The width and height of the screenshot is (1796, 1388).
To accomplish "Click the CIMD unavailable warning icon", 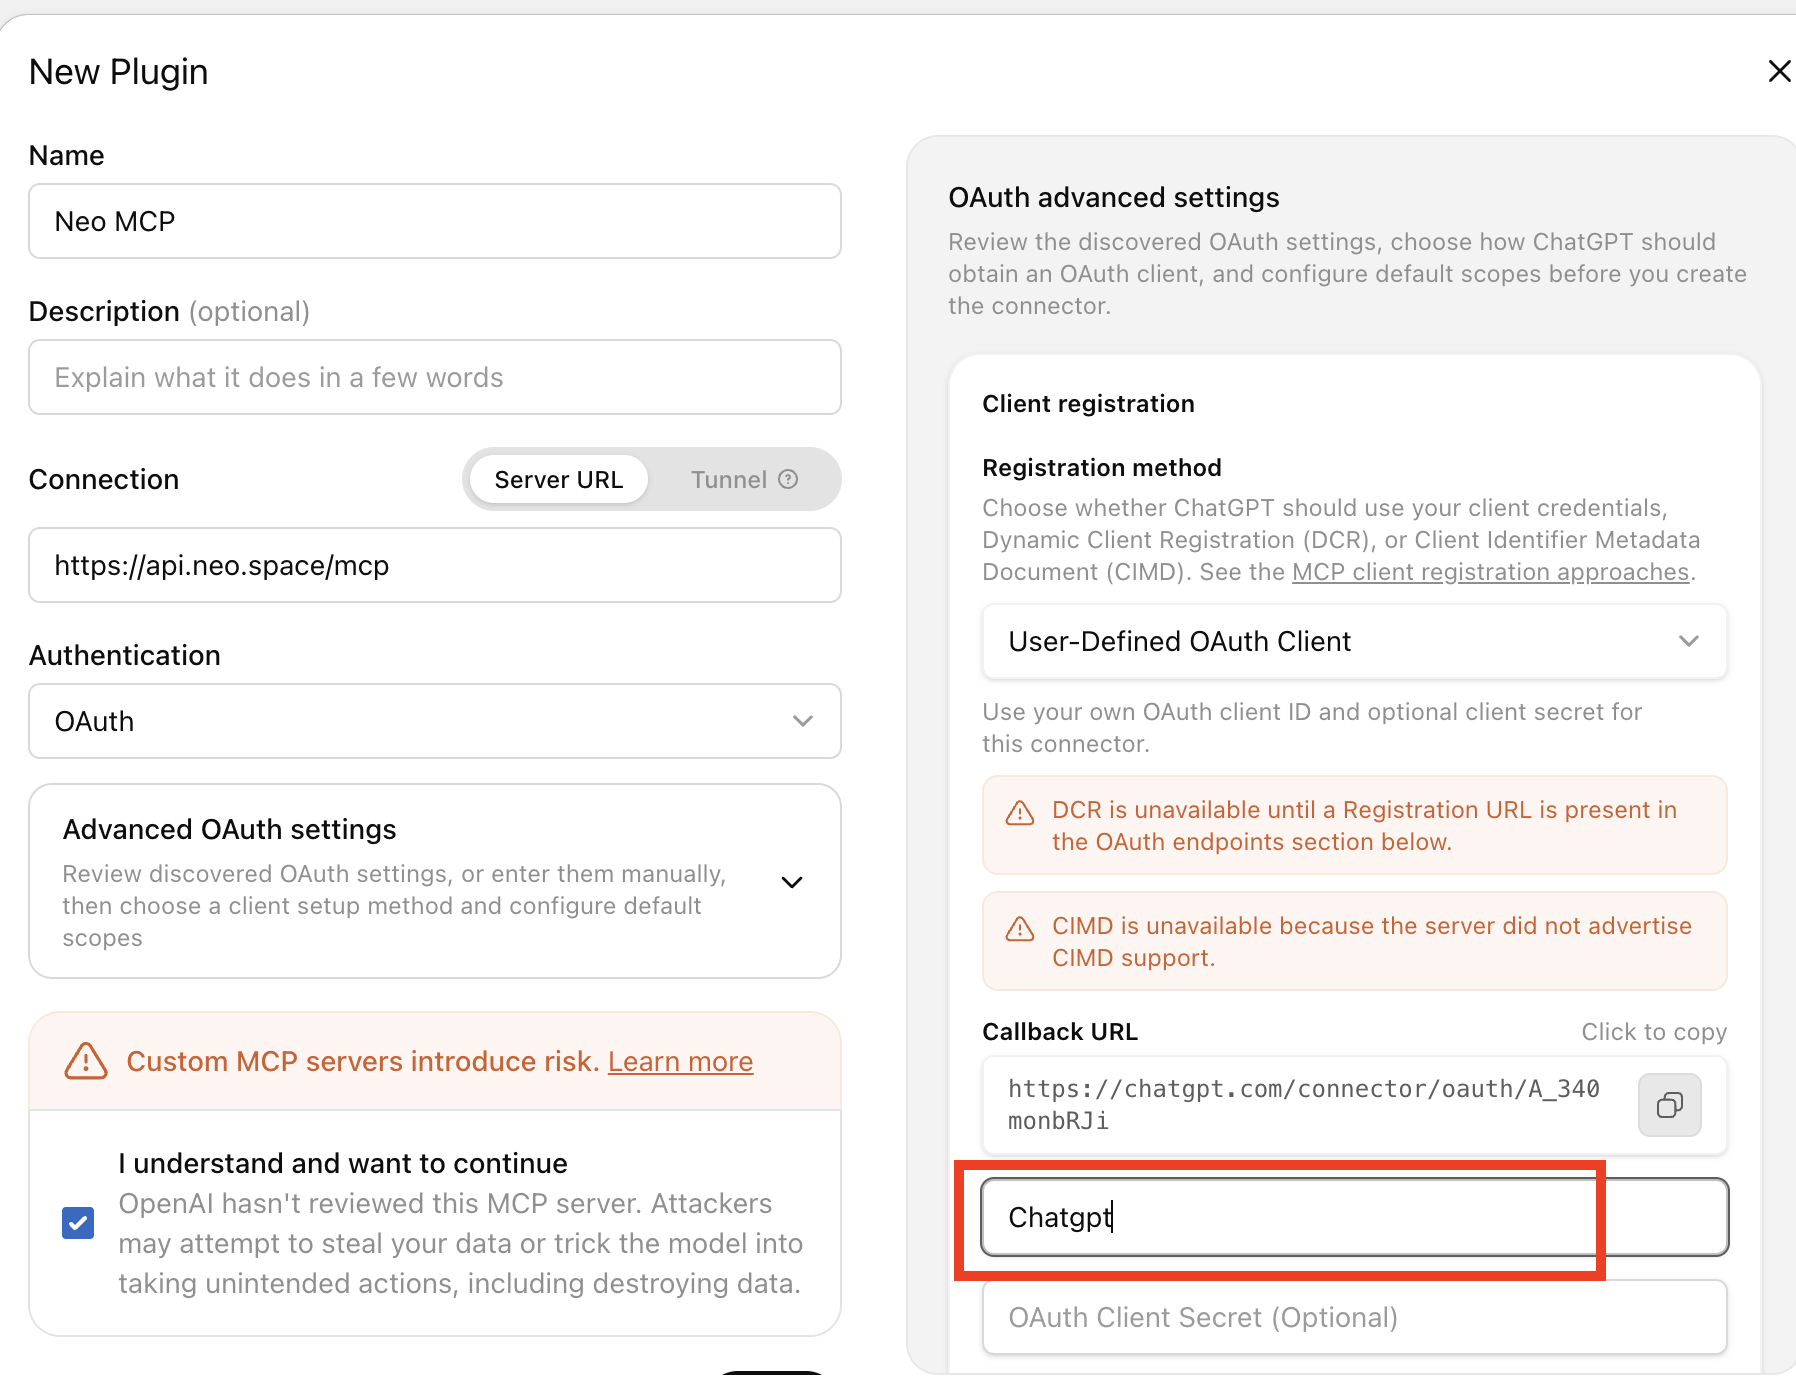I will (x=1019, y=929).
